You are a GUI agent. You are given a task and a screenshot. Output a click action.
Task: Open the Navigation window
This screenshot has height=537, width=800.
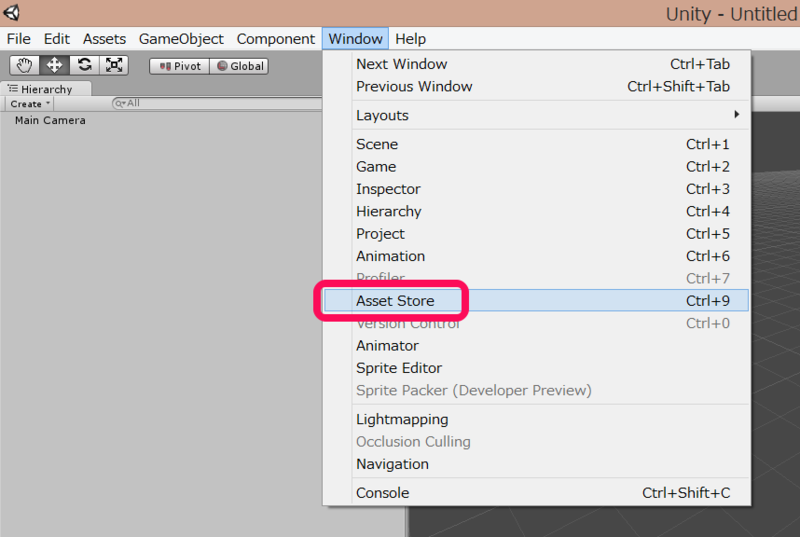pyautogui.click(x=537, y=465)
